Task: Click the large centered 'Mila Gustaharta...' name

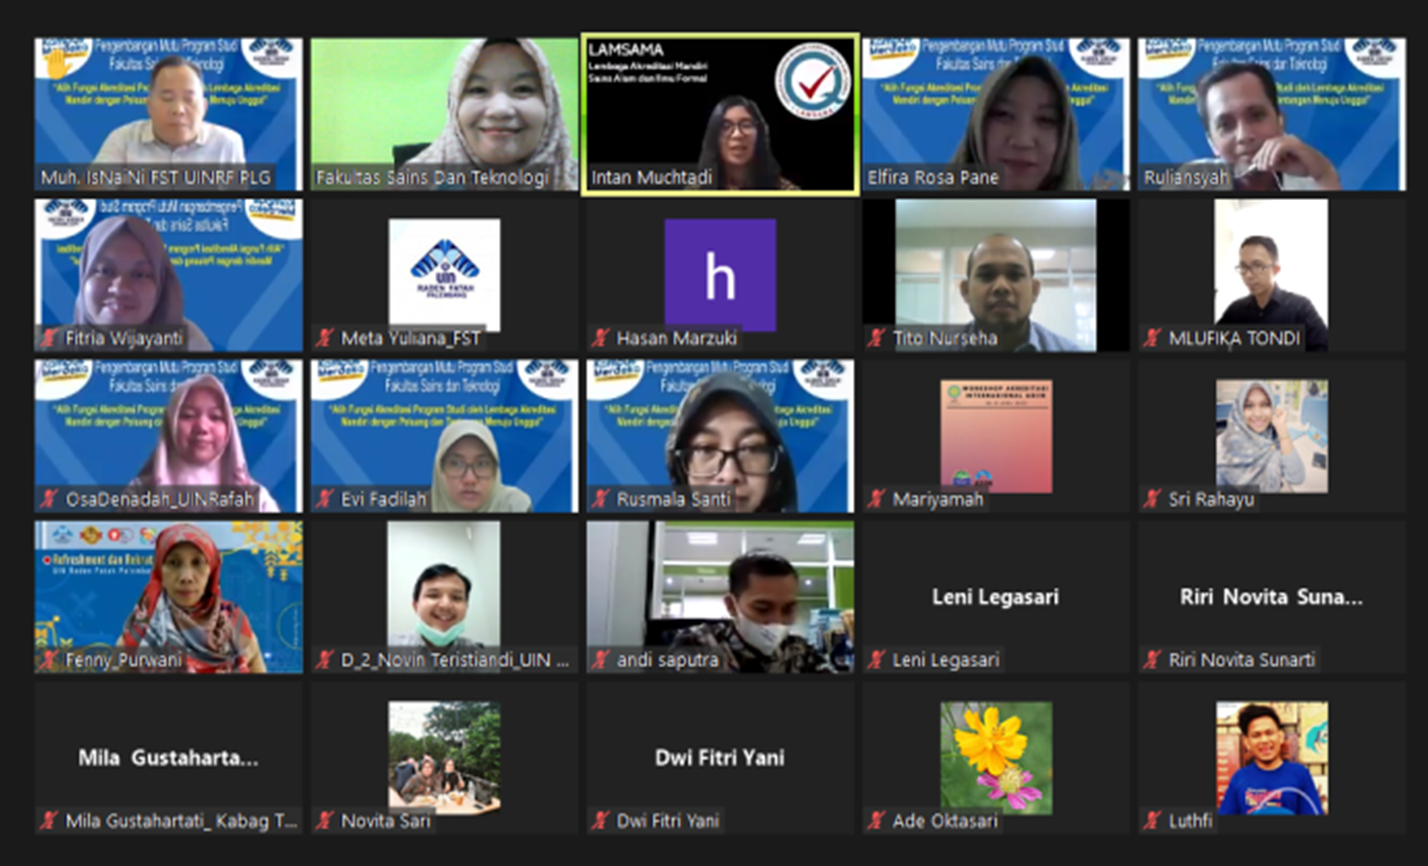Action: click(168, 758)
